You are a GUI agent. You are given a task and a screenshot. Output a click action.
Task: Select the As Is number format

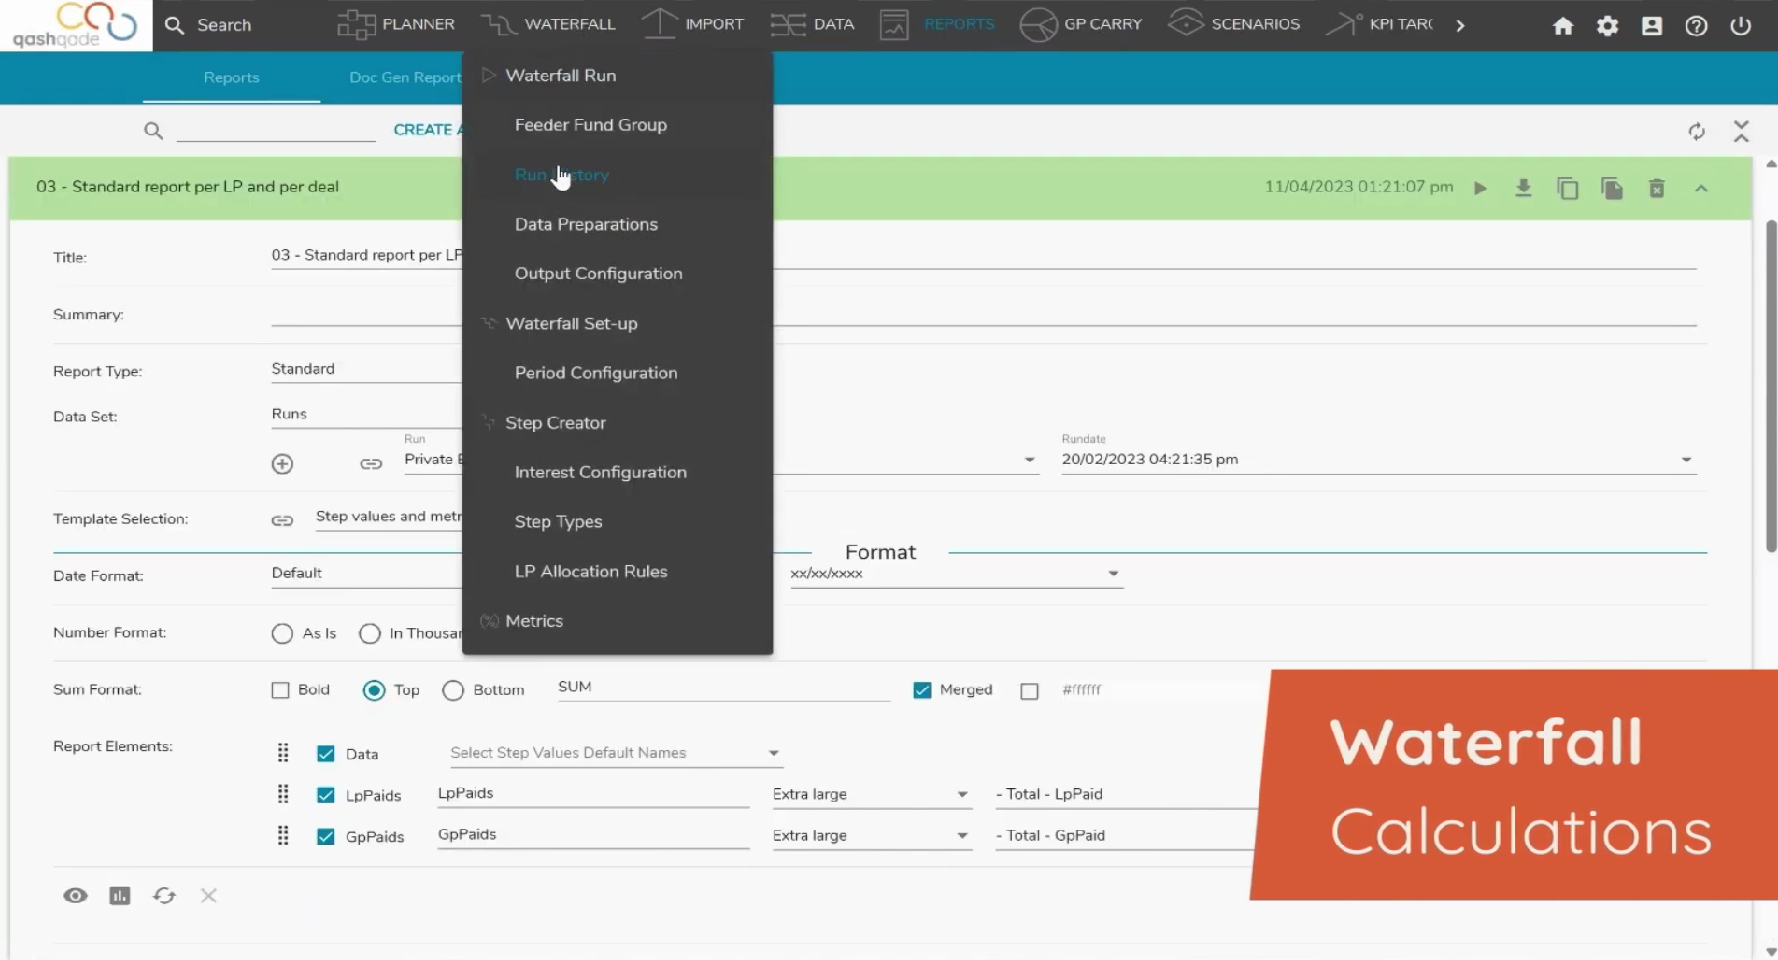[282, 633]
